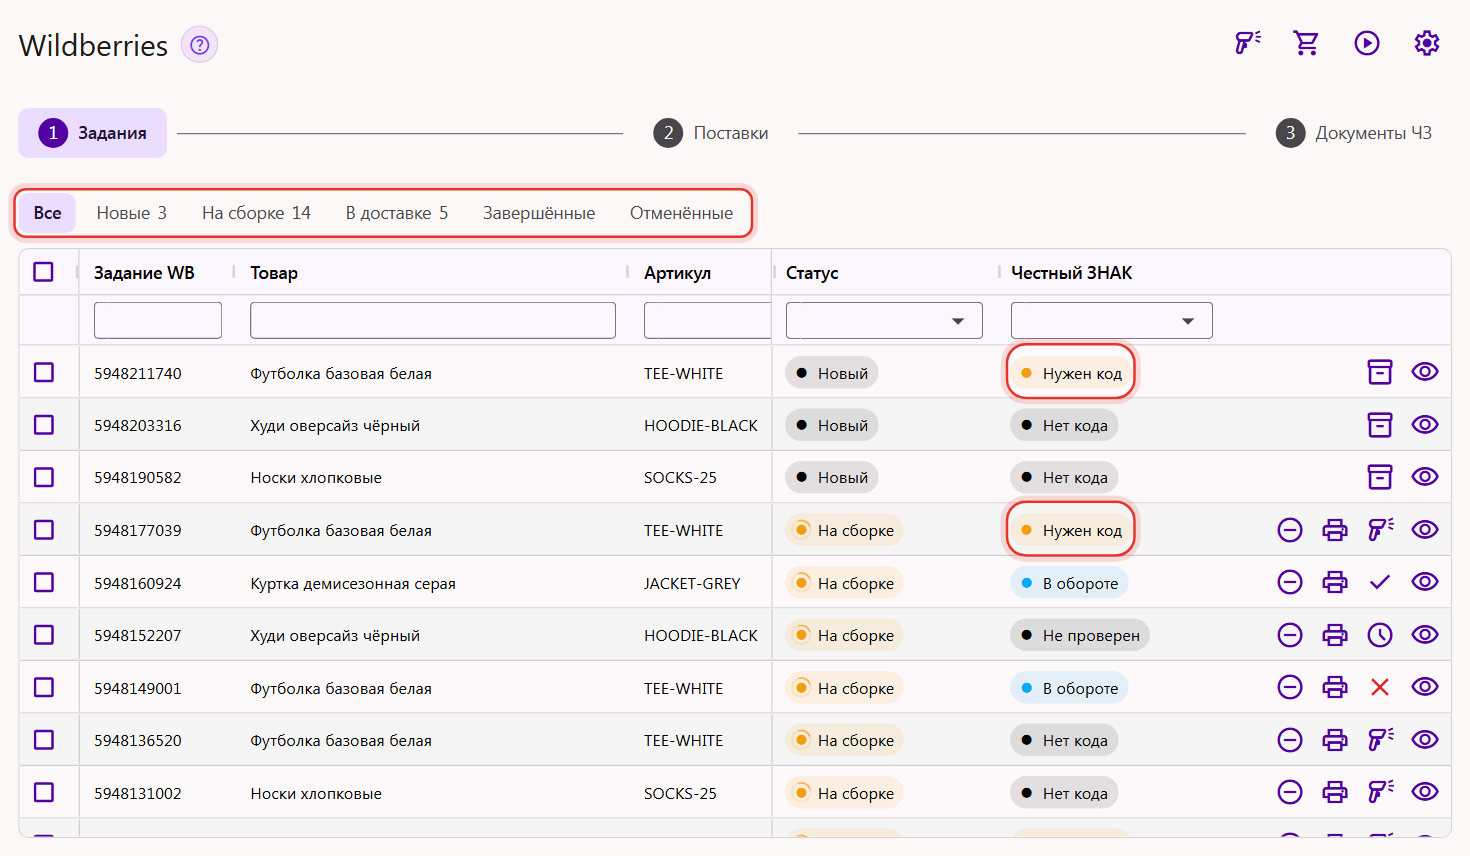Switch to the На сборке tab
The width and height of the screenshot is (1470, 856).
(256, 213)
